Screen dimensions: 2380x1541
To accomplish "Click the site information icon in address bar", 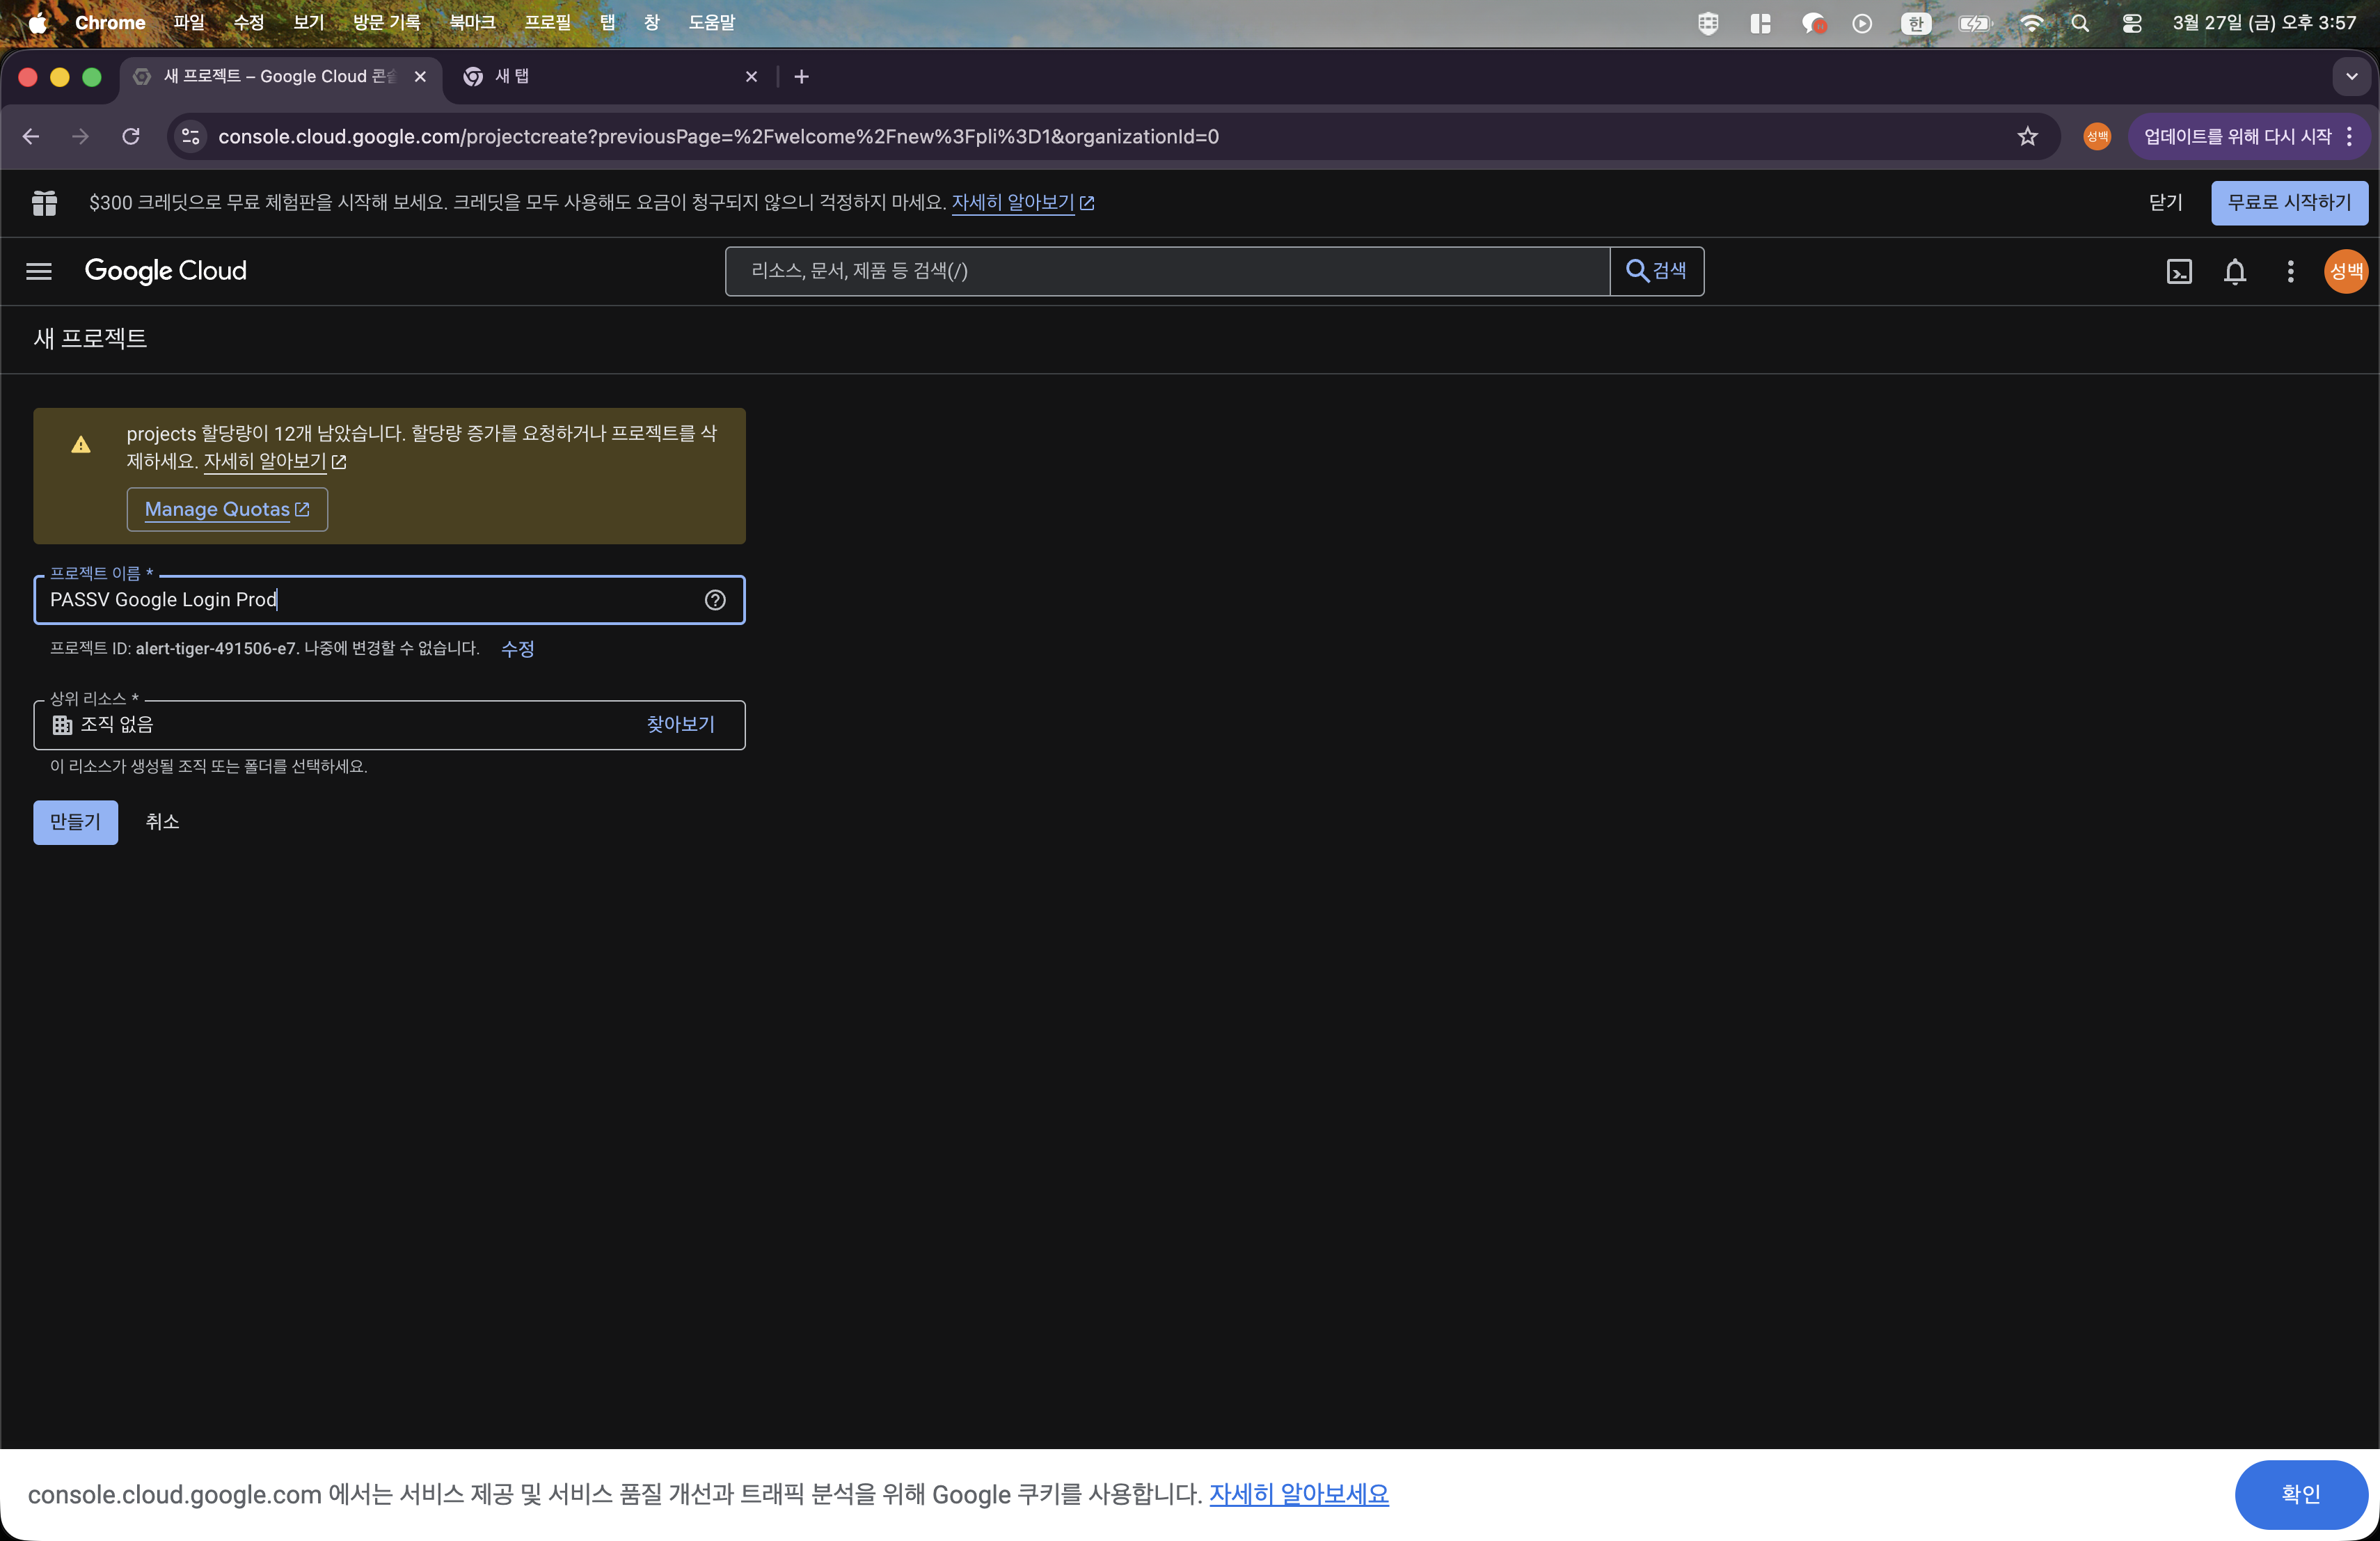I will point(189,137).
